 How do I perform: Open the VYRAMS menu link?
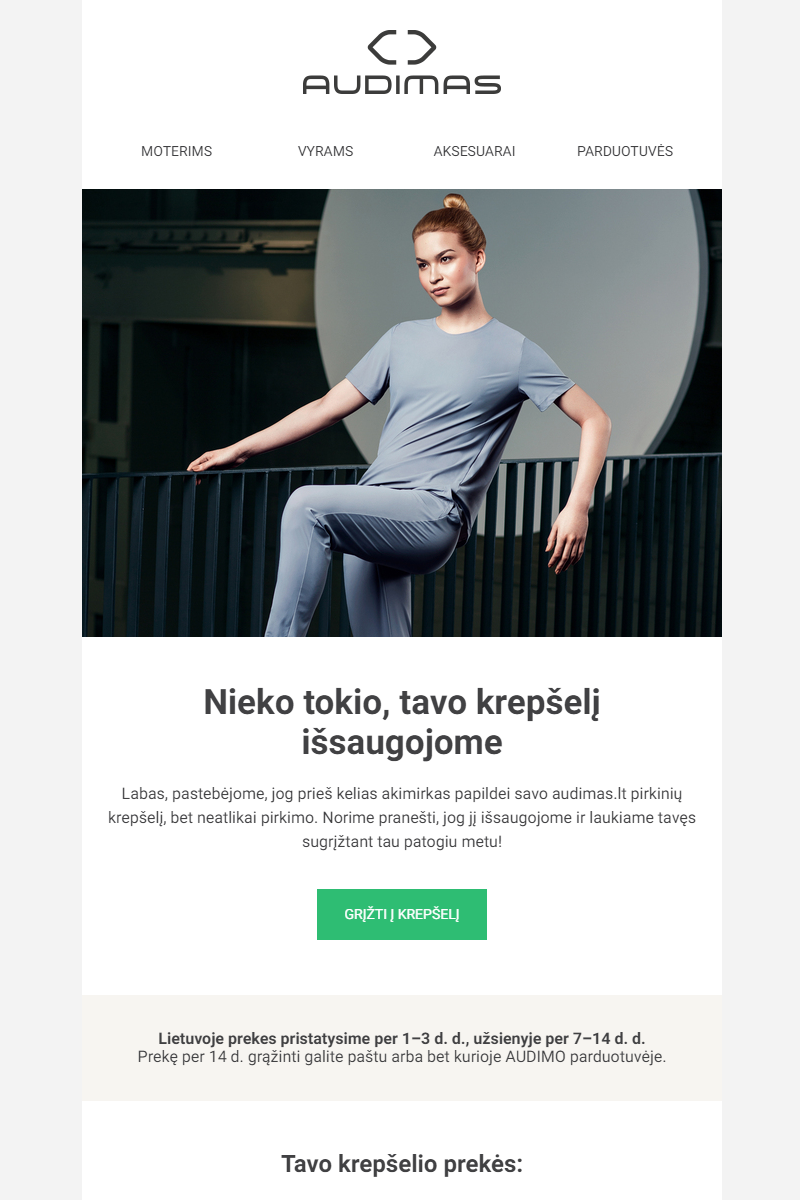point(325,152)
